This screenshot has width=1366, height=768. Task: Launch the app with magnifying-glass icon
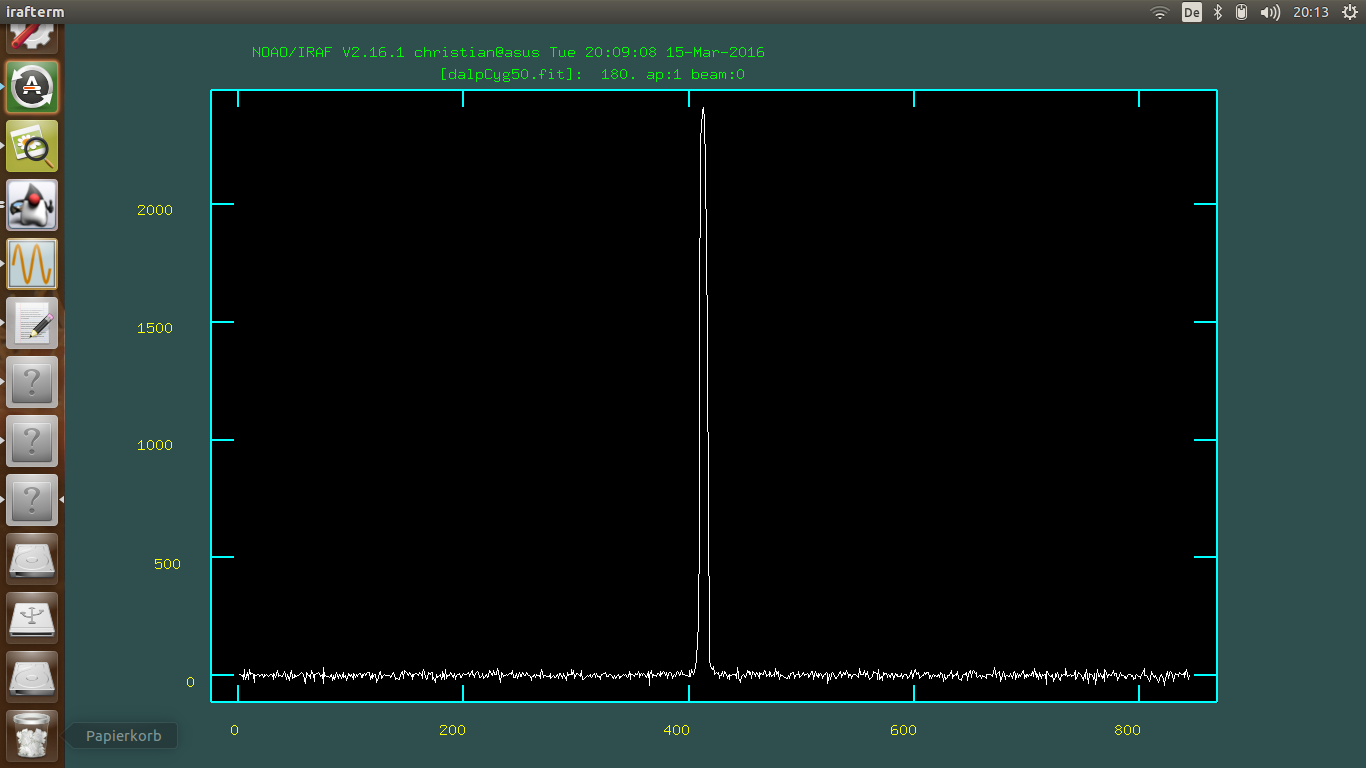32,146
